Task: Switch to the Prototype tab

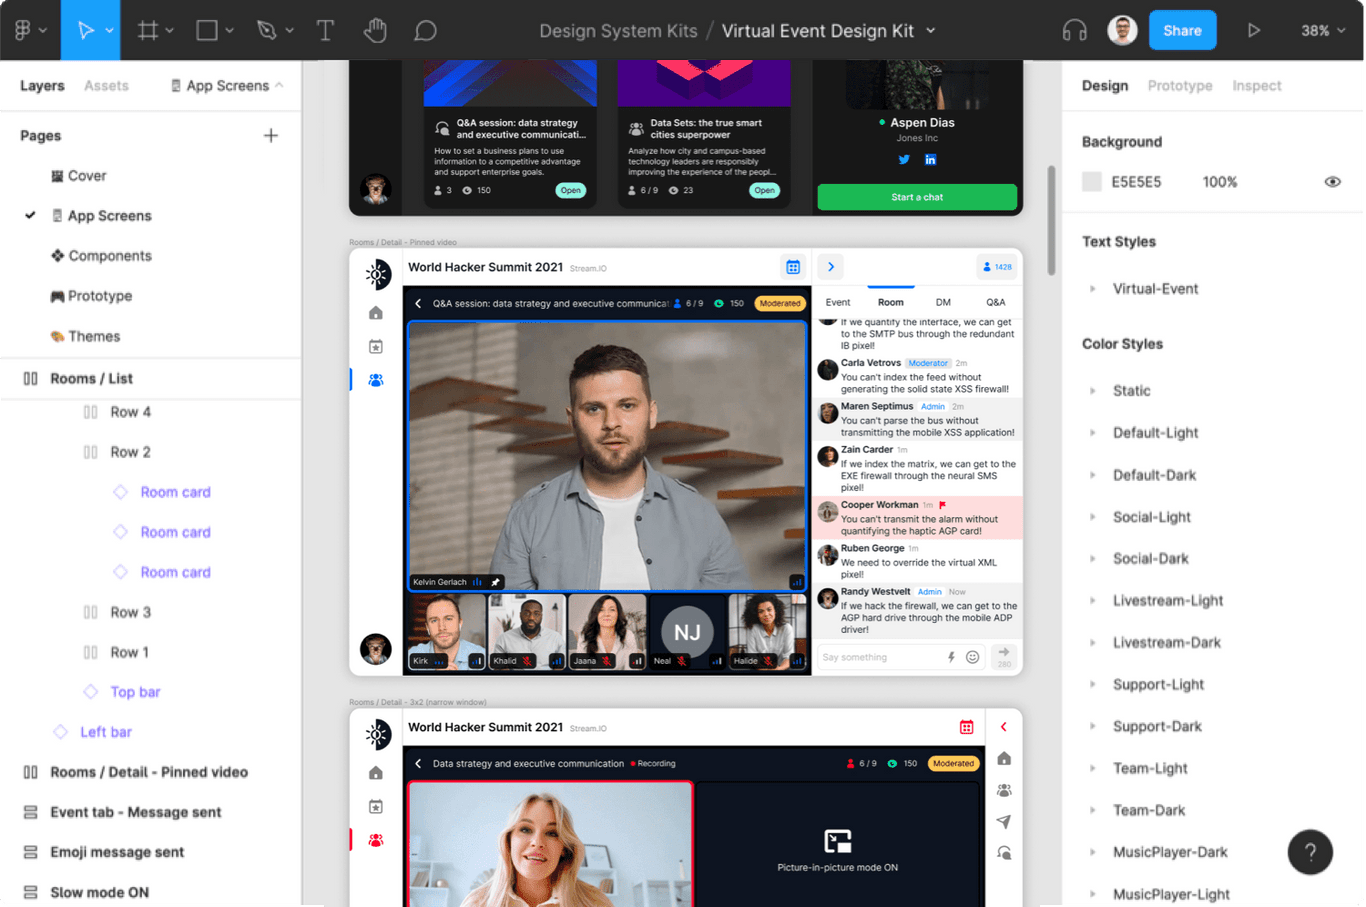Action: point(1179,85)
